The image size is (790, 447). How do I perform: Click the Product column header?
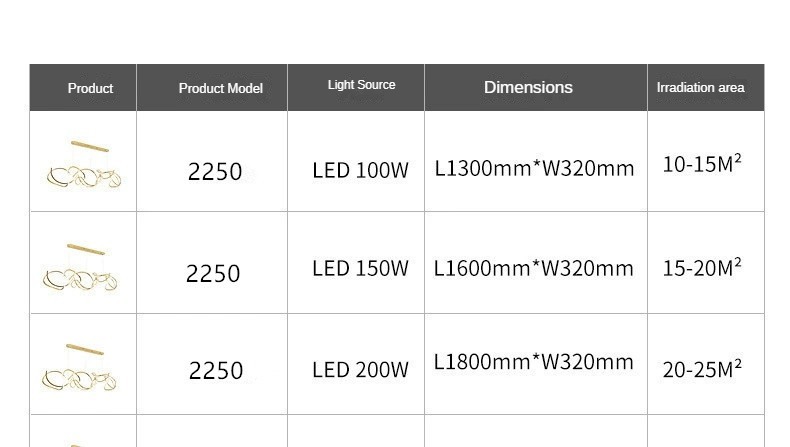(90, 88)
